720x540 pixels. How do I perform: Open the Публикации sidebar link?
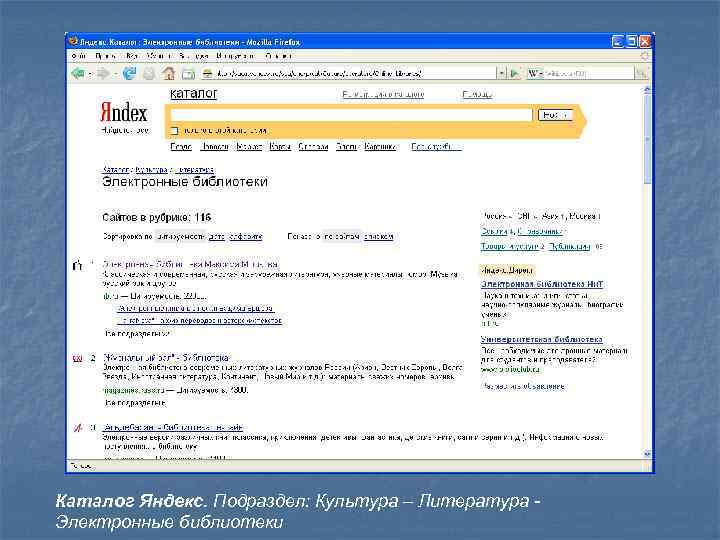pos(569,247)
